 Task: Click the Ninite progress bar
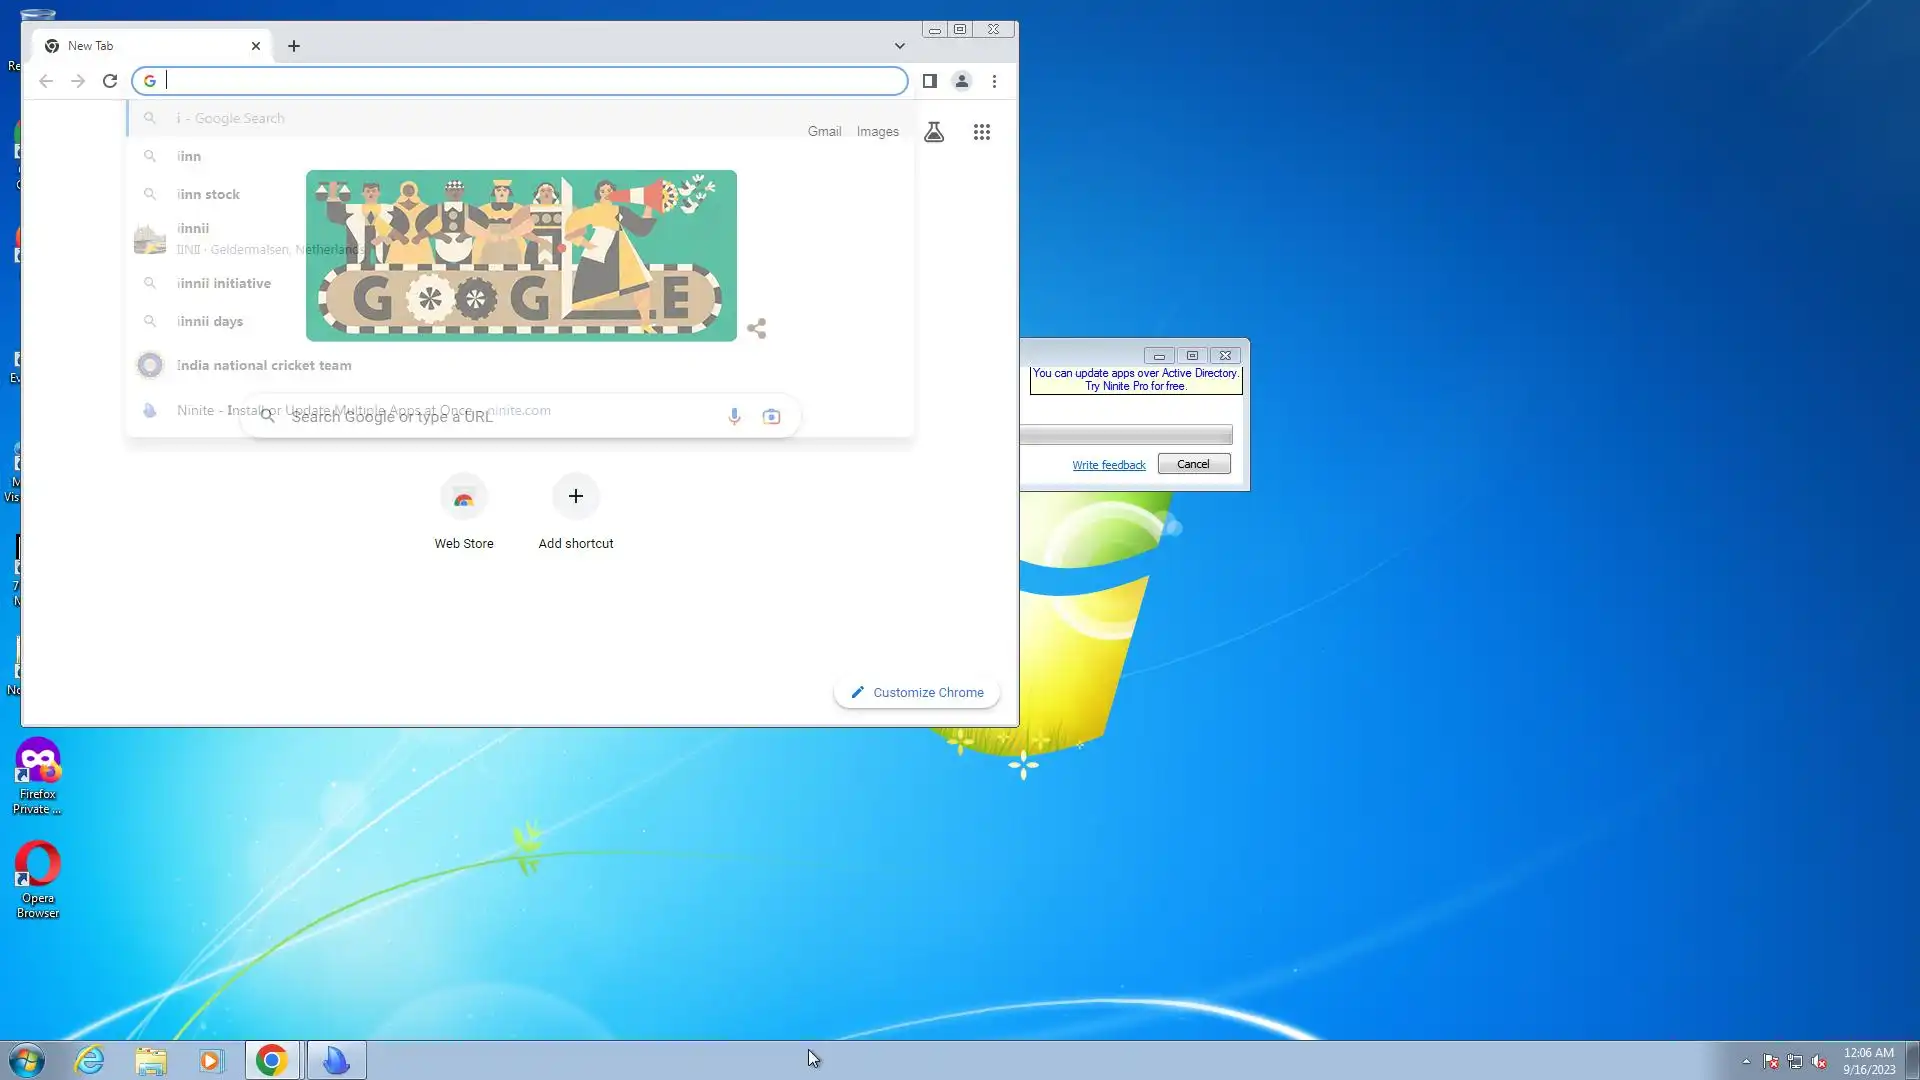point(1126,435)
